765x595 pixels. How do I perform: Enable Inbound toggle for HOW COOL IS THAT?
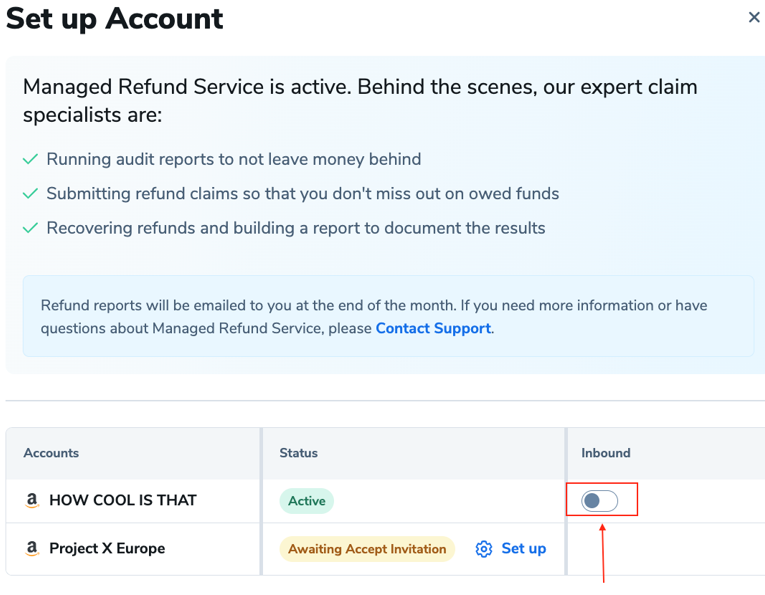tap(600, 500)
